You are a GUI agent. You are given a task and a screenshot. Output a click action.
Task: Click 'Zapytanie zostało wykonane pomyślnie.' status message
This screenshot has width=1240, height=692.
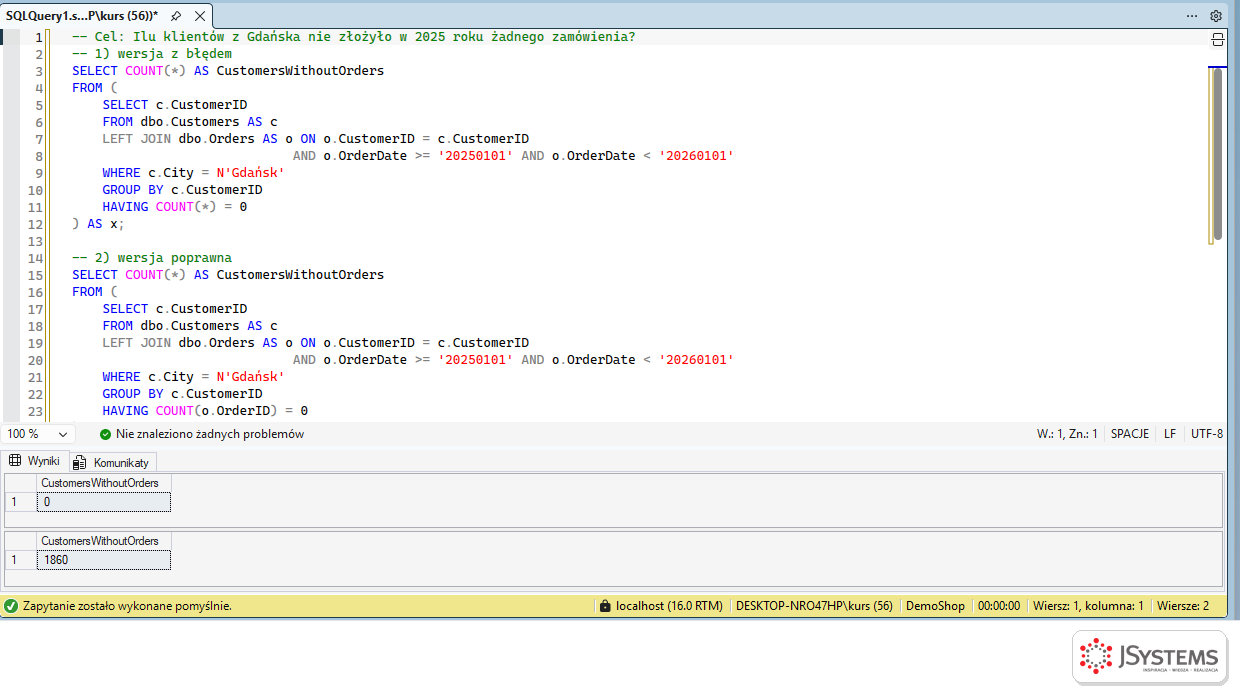coord(127,606)
